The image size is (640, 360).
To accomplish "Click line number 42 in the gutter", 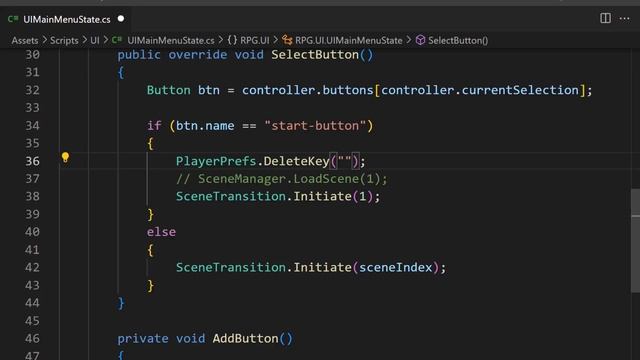I will click(33, 267).
